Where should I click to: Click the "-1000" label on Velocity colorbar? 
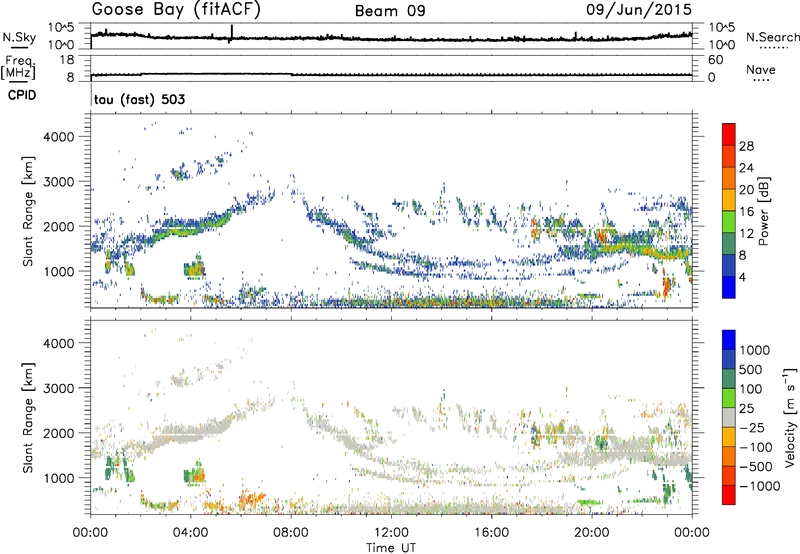[x=759, y=486]
